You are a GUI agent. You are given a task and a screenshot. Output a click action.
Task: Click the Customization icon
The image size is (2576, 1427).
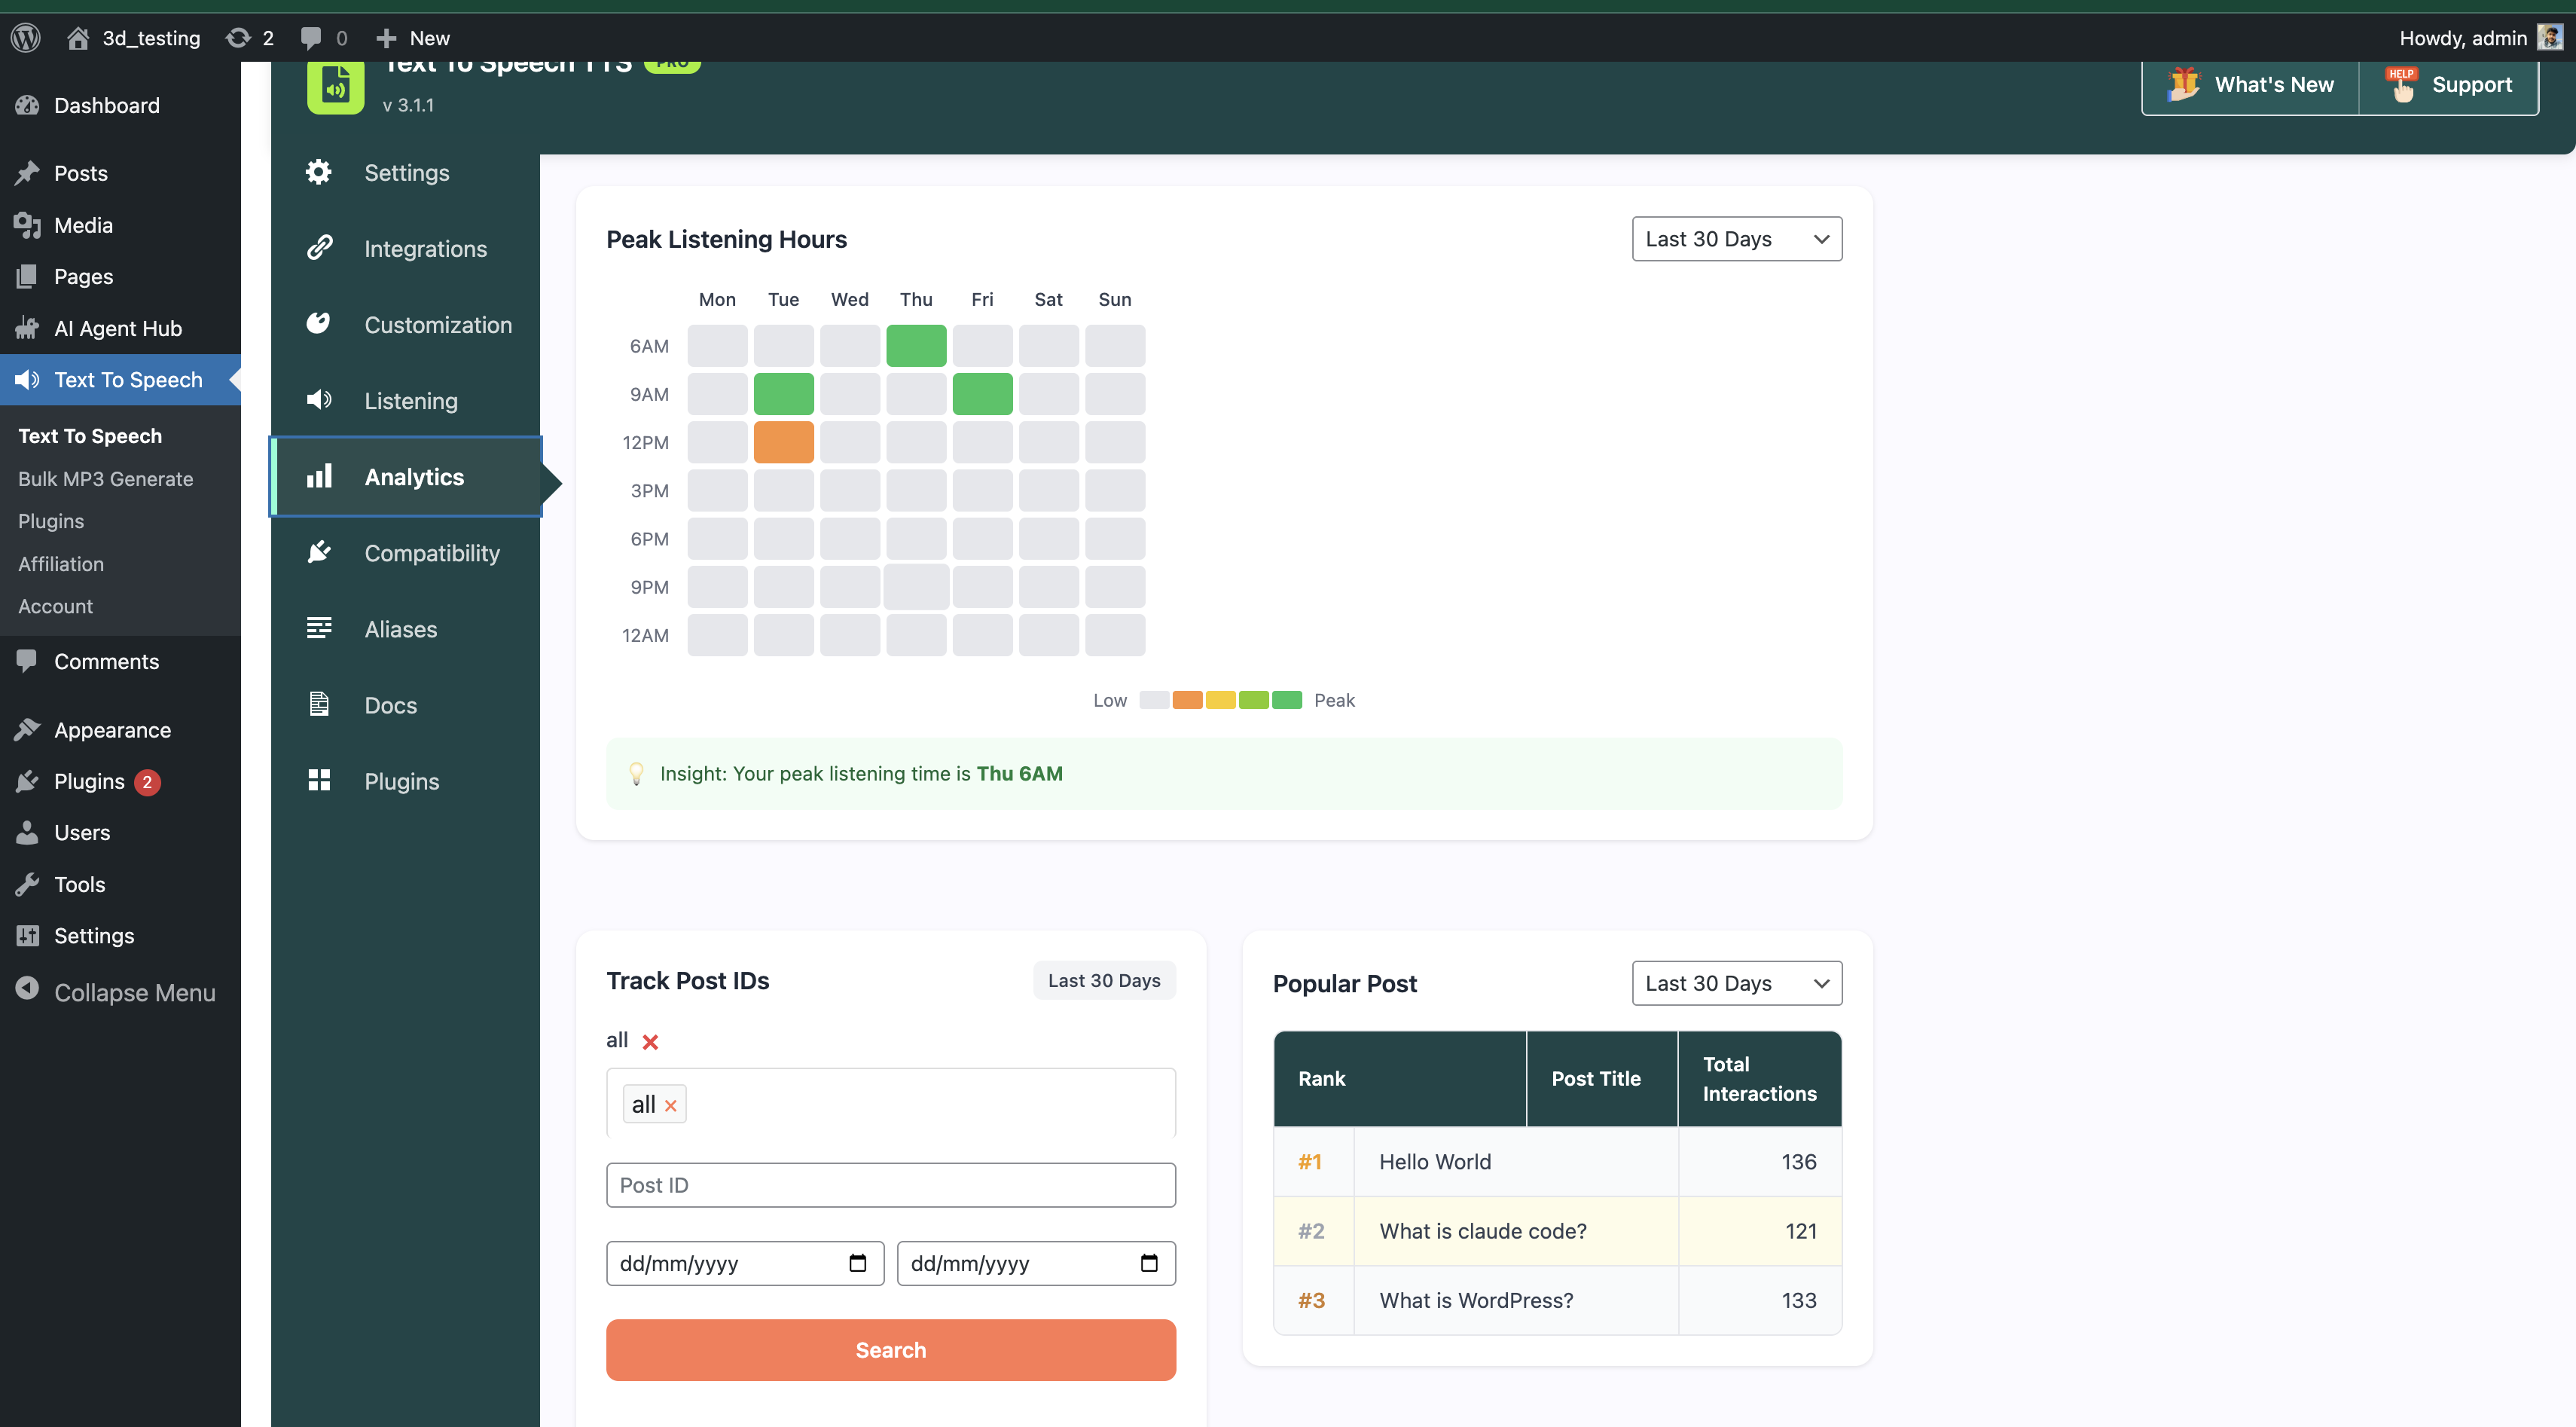(x=318, y=324)
